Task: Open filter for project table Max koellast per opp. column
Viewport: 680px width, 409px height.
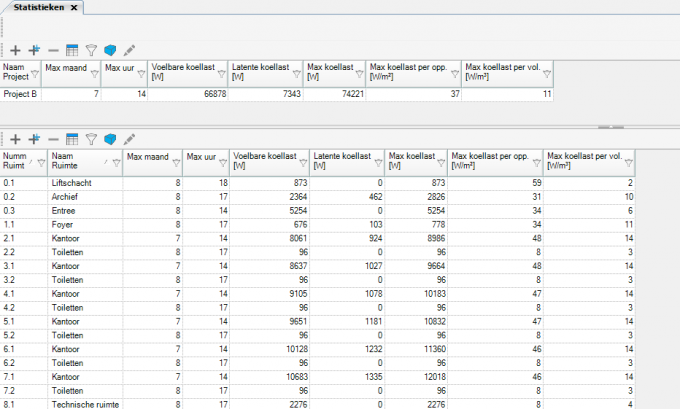Action: tap(455, 74)
